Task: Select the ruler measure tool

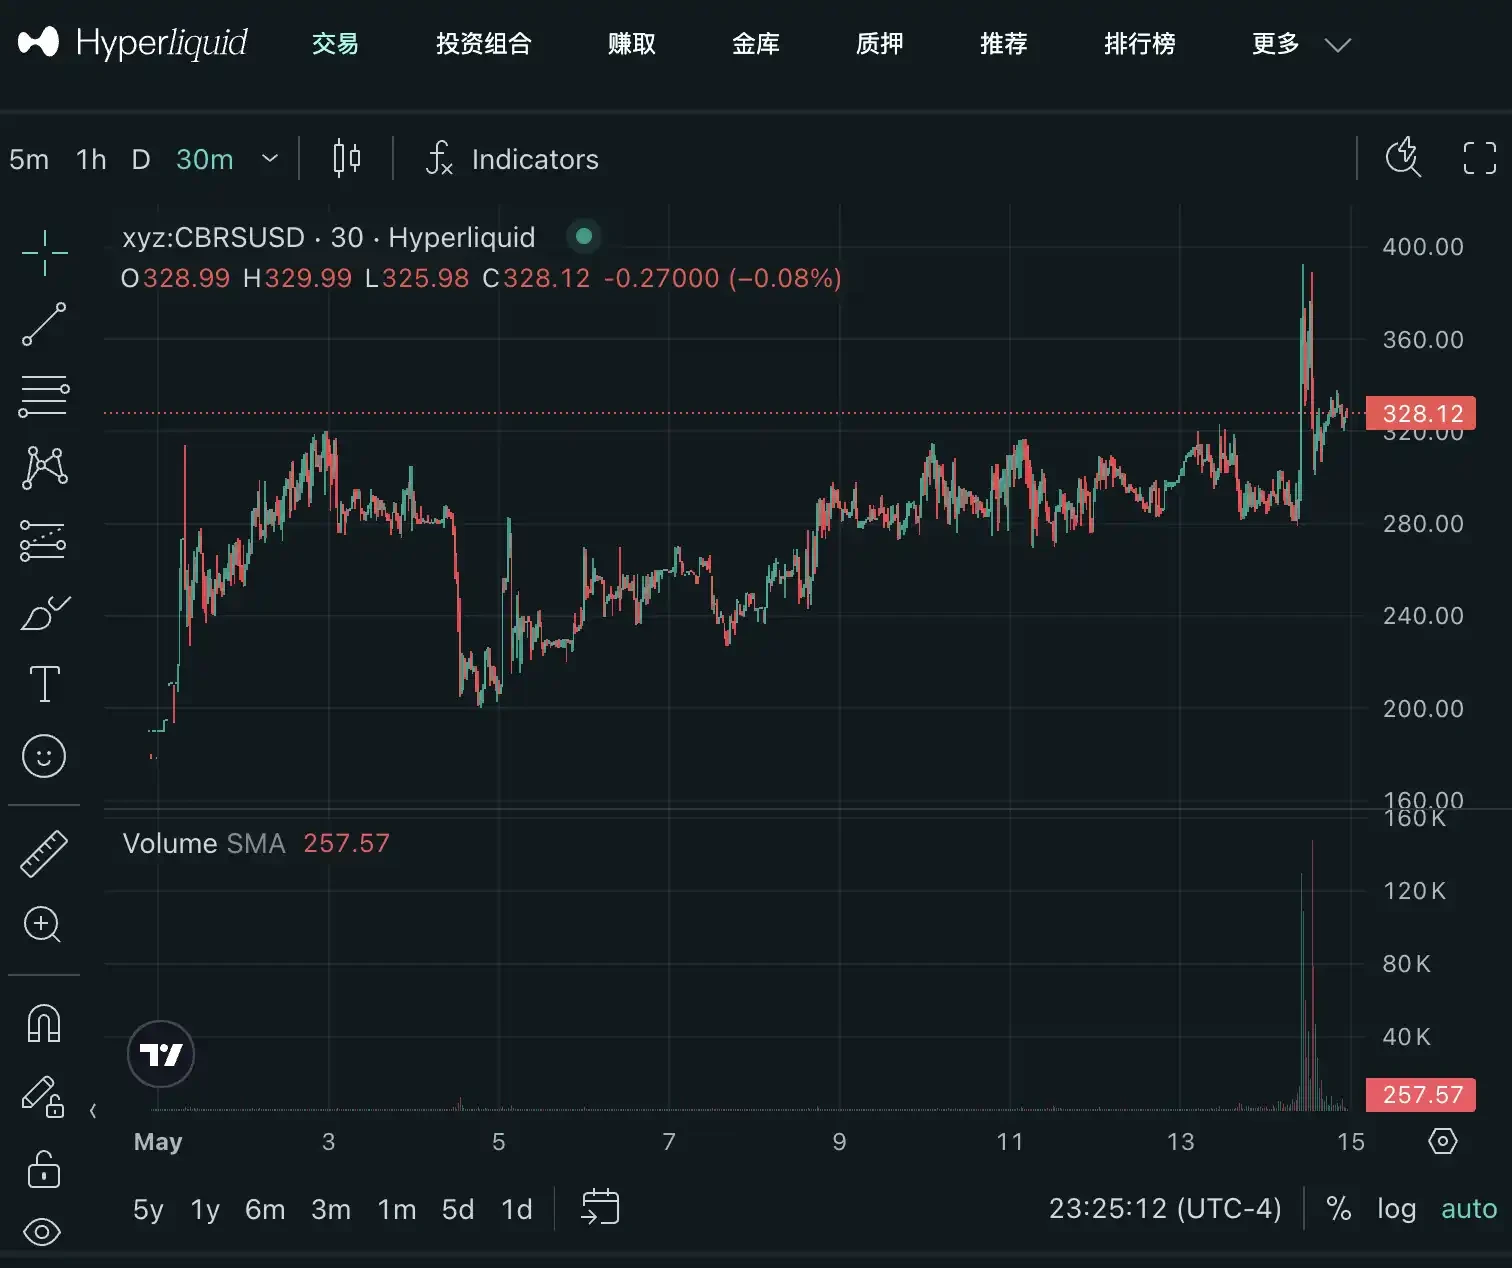Action: click(x=44, y=853)
